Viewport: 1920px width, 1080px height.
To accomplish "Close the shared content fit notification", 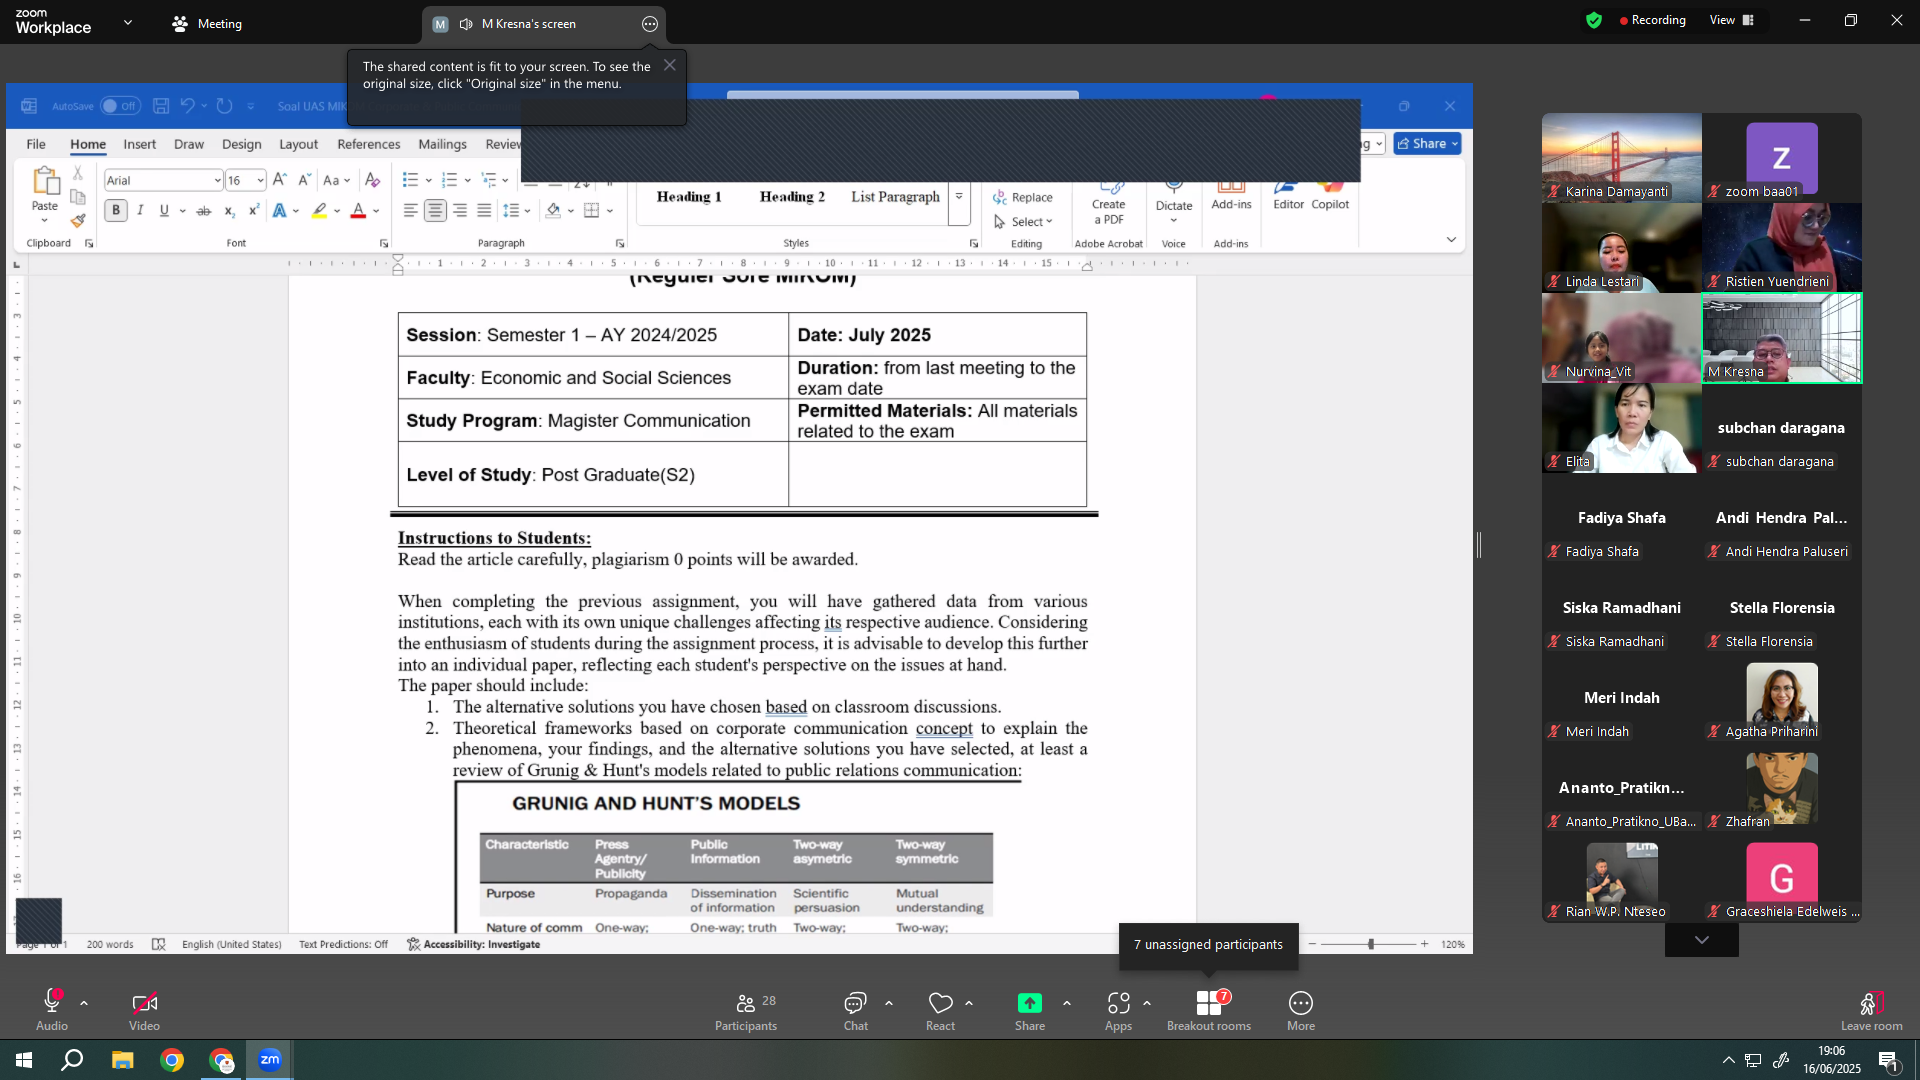I will pyautogui.click(x=670, y=65).
